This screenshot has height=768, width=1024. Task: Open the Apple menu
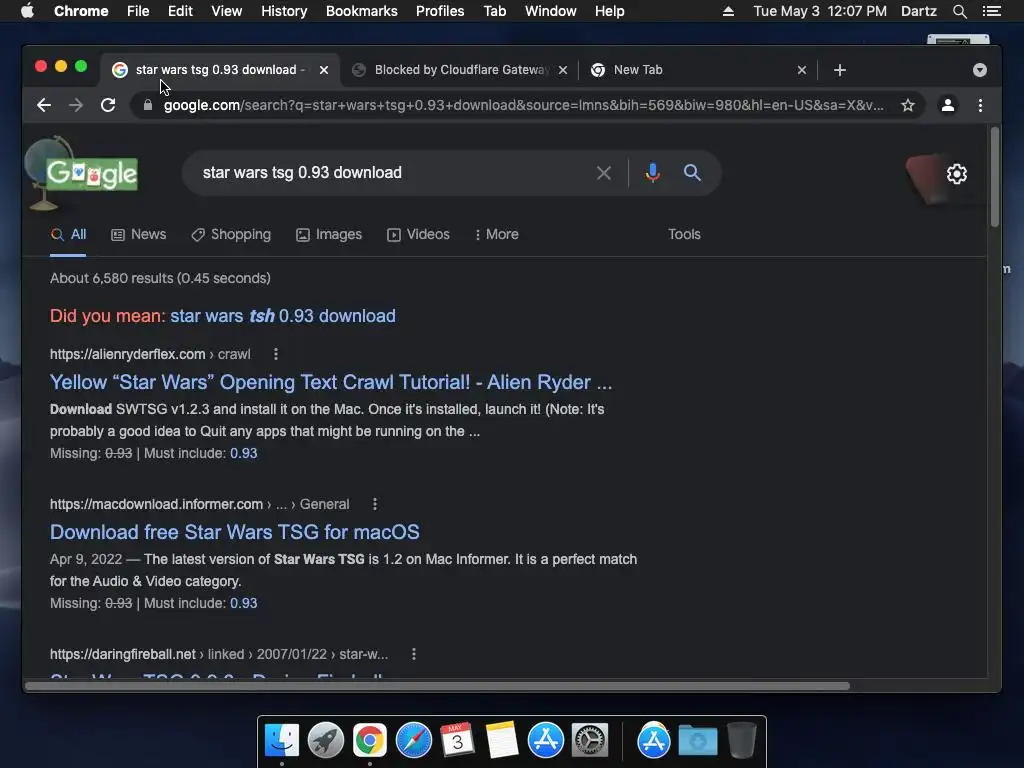click(x=27, y=11)
